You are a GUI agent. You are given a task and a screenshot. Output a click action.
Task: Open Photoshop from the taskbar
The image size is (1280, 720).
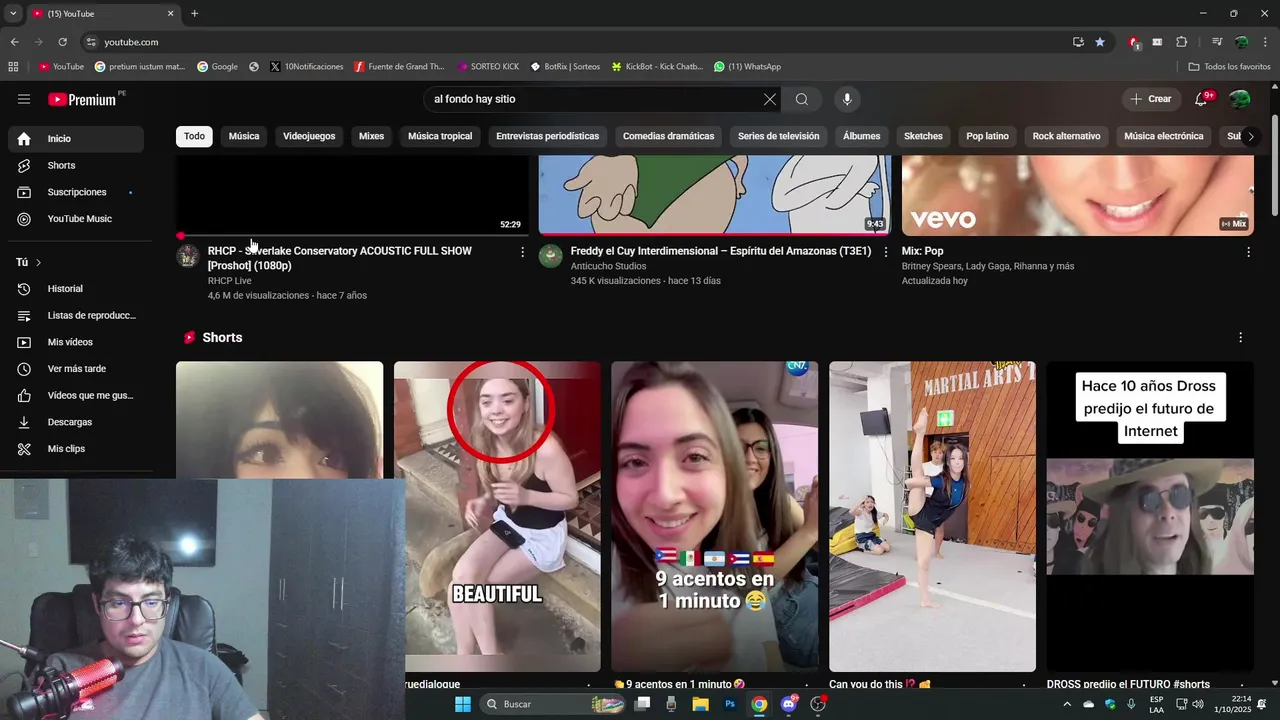(730, 704)
